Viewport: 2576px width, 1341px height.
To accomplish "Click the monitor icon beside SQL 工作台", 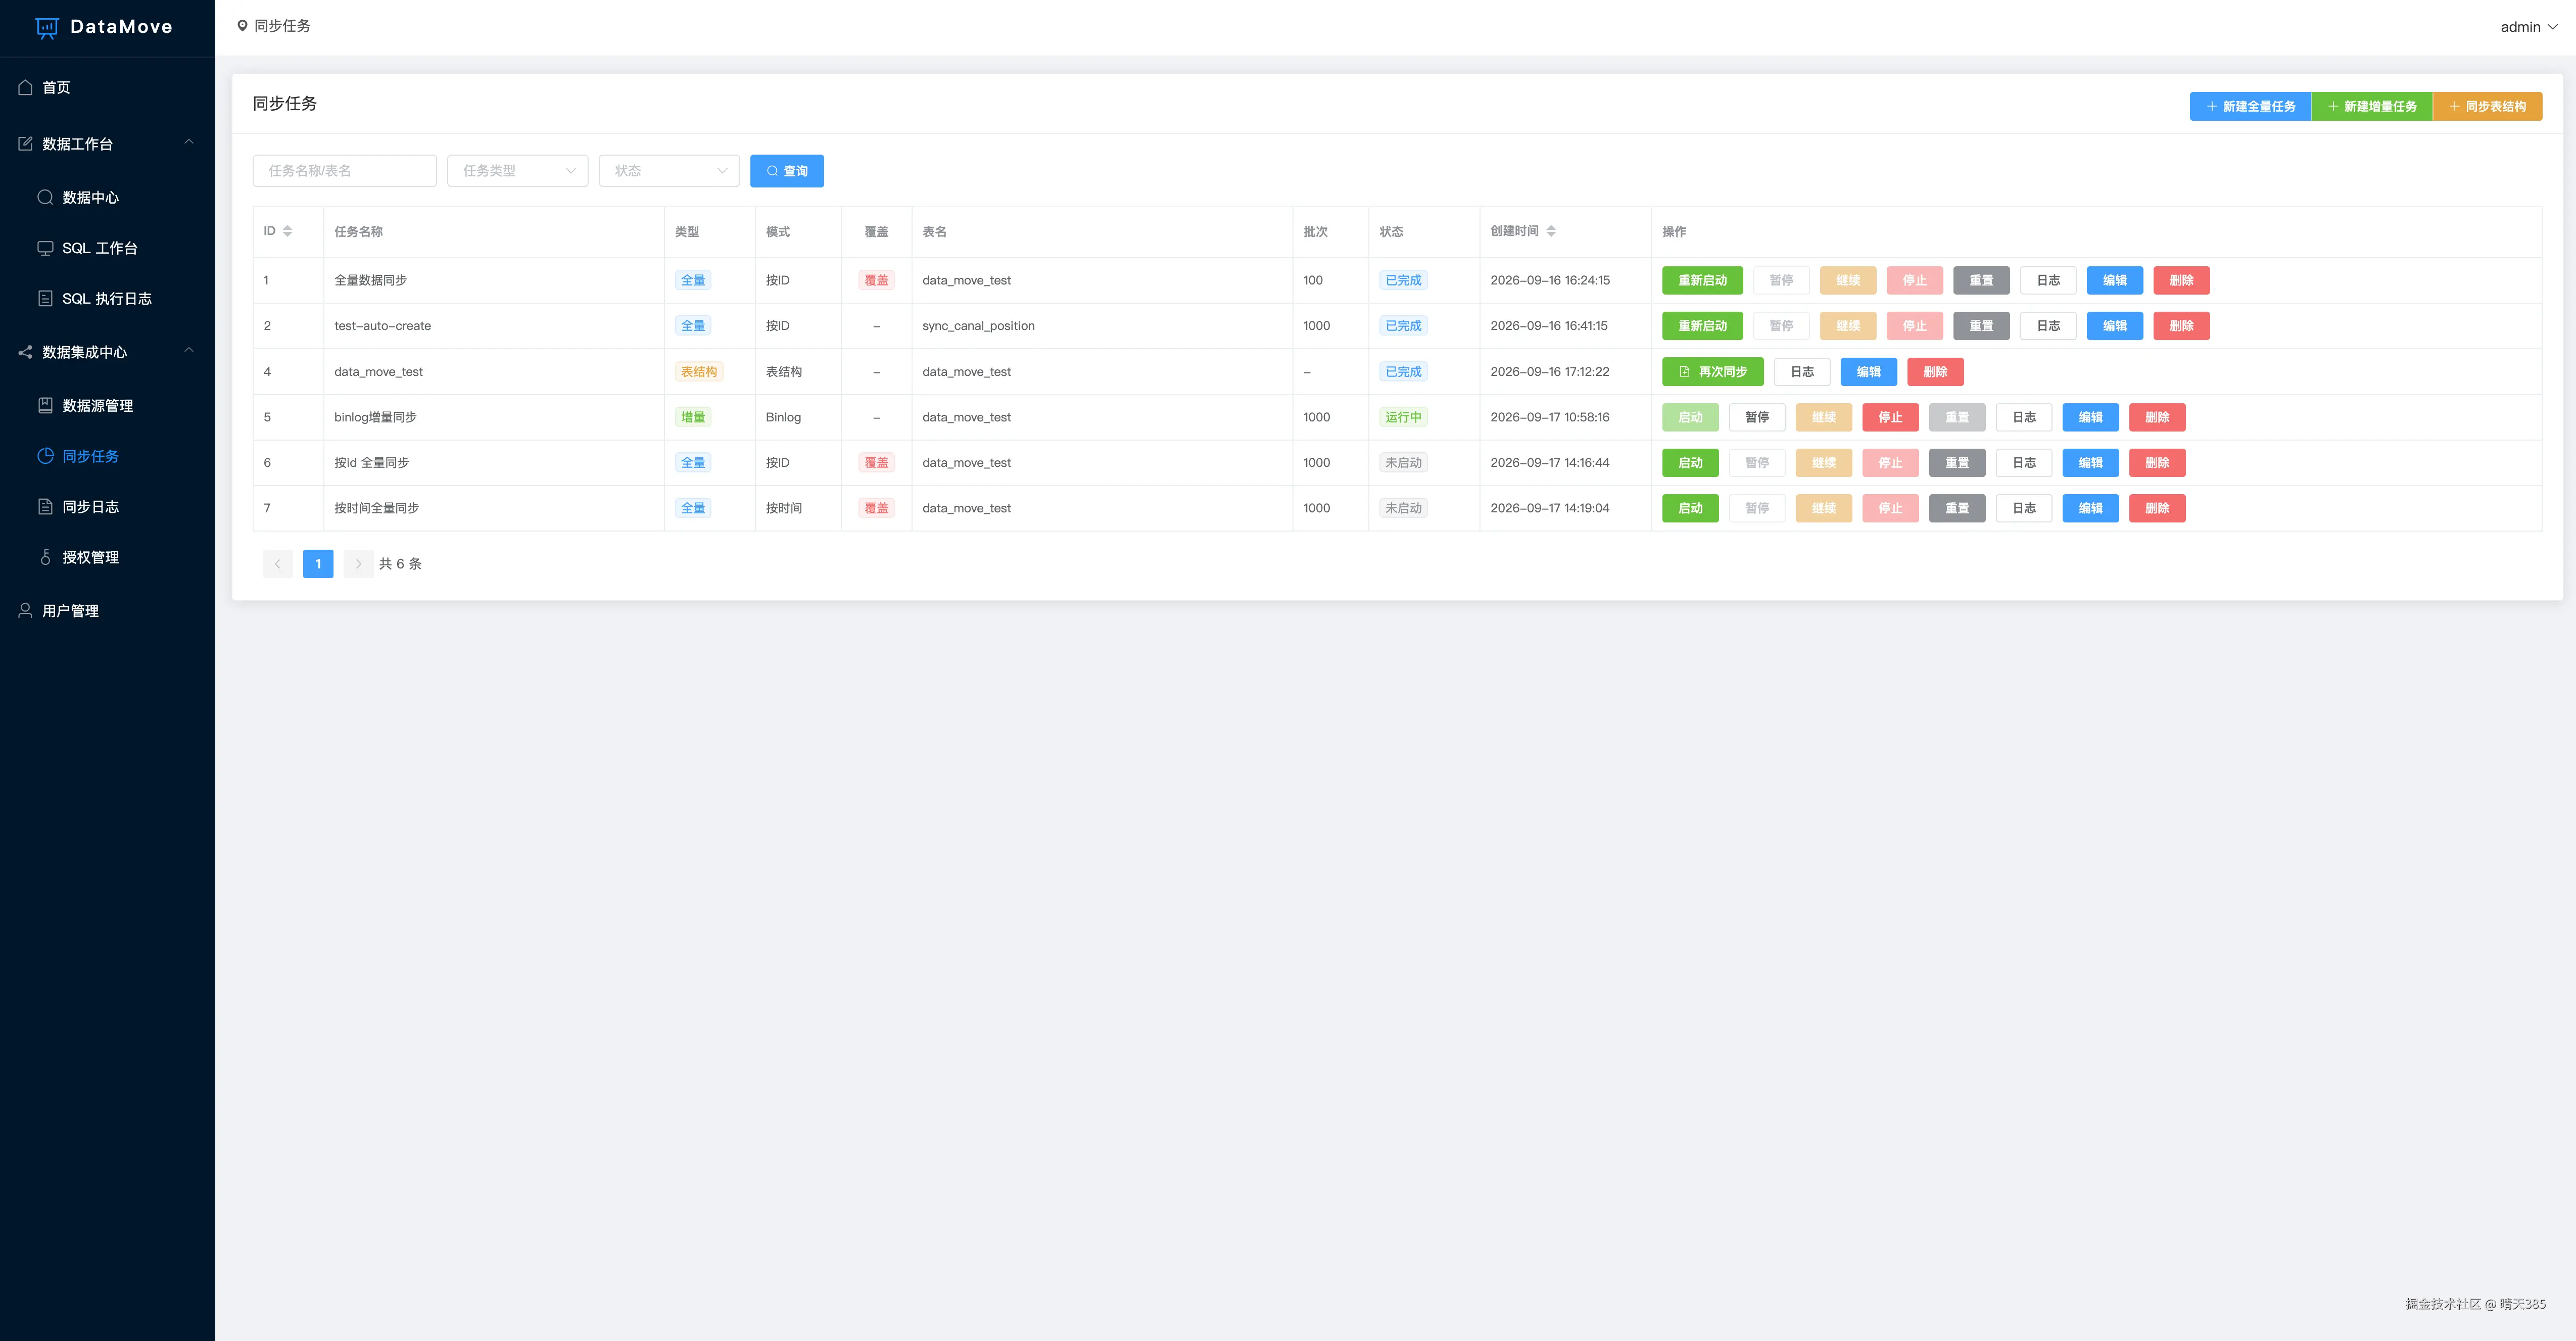I will coord(45,248).
